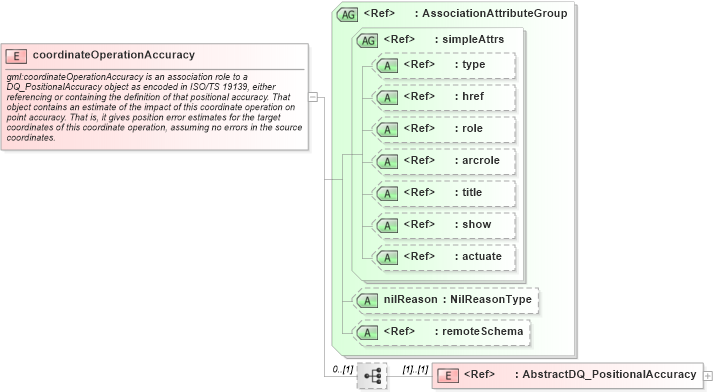Click the A icon beside show
The height and width of the screenshot is (392, 713).
pyautogui.click(x=387, y=226)
